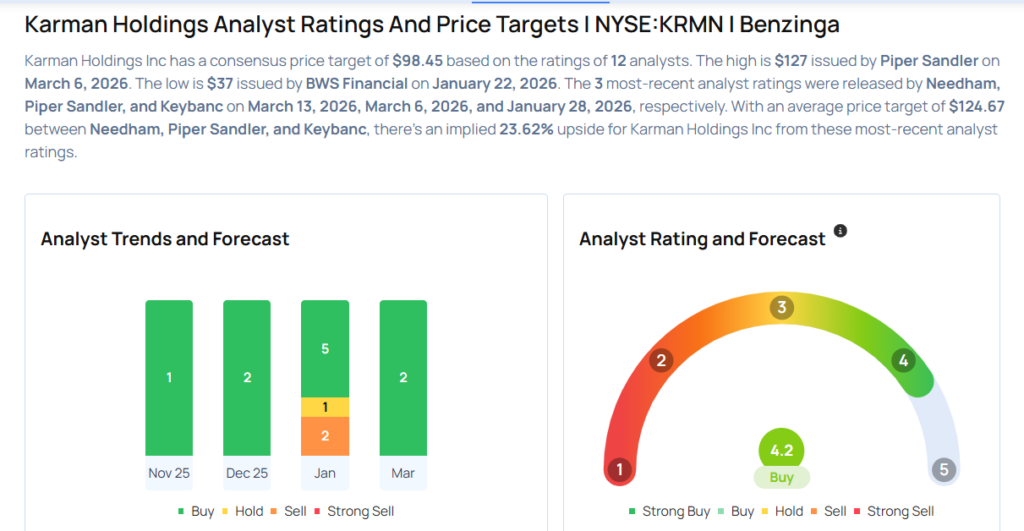Click the Dec 25 green bar
Screen dimensions: 1024x531
pyautogui.click(x=247, y=377)
